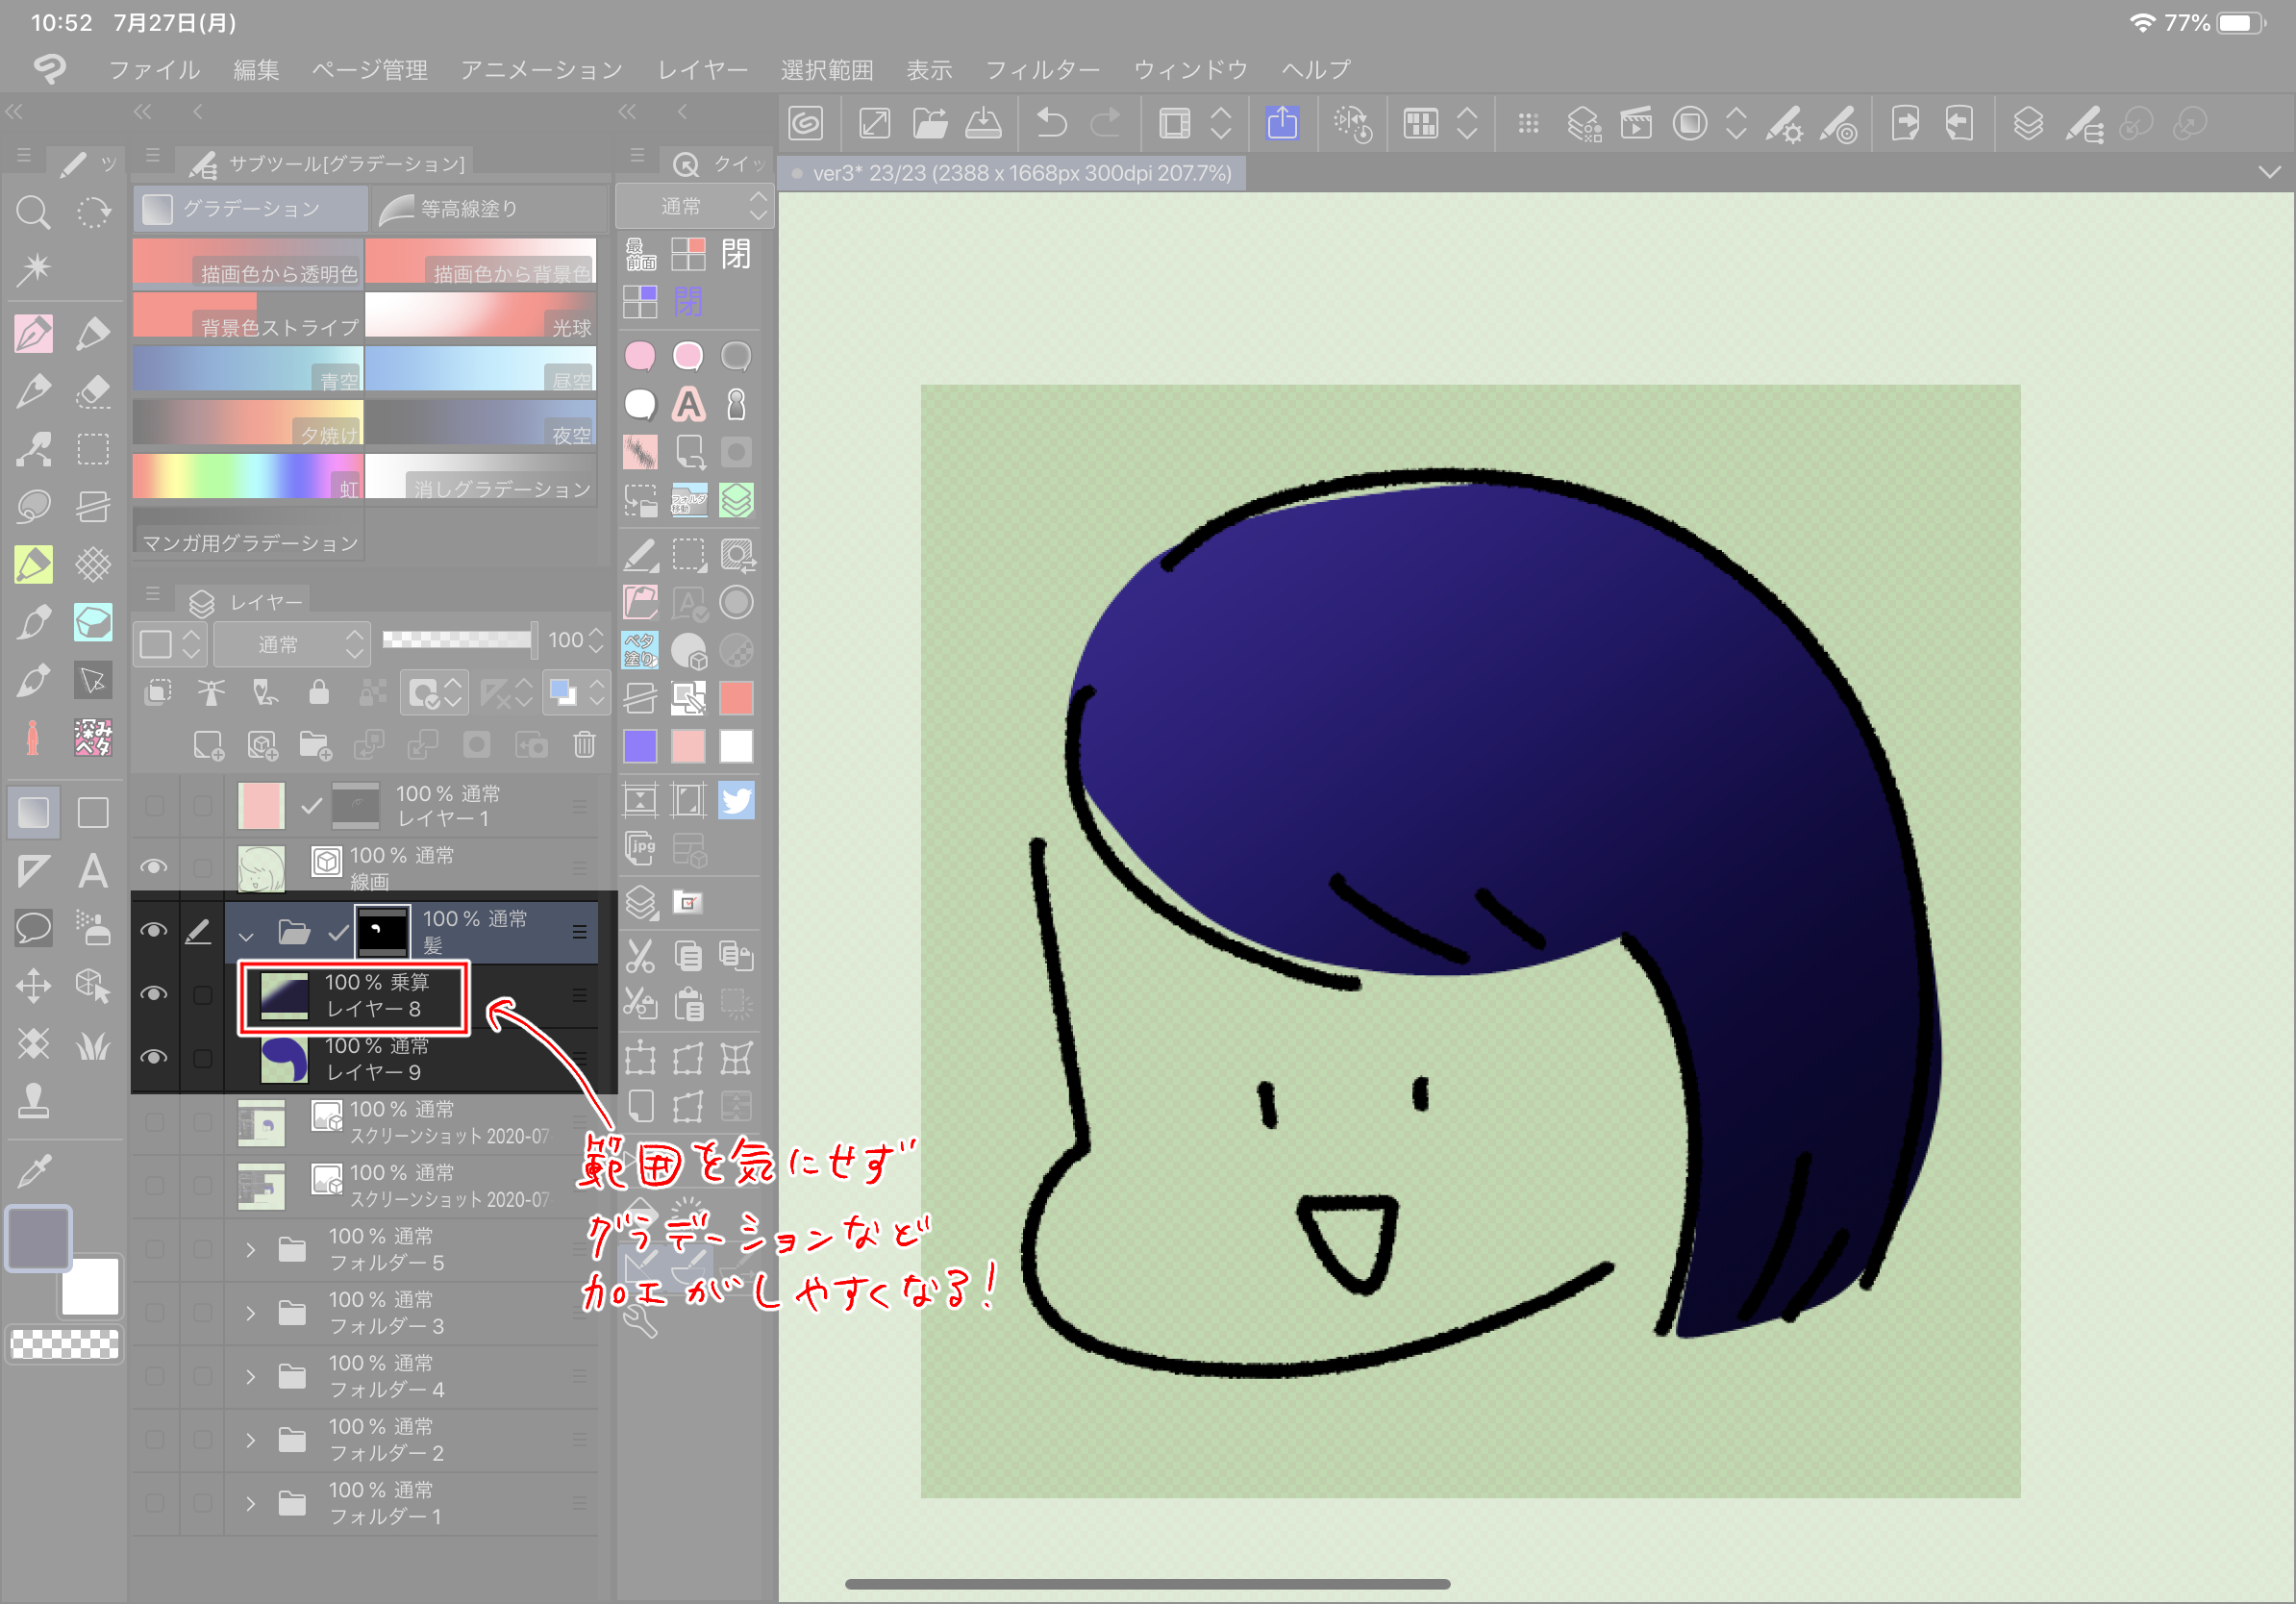Open layer blending mode 通常 dropdown

292,644
